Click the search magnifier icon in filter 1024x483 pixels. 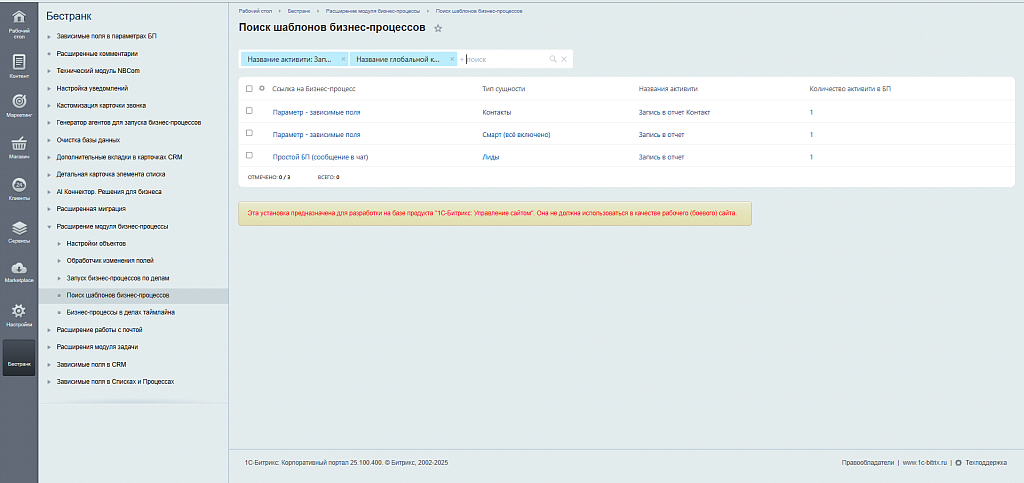[x=553, y=59]
